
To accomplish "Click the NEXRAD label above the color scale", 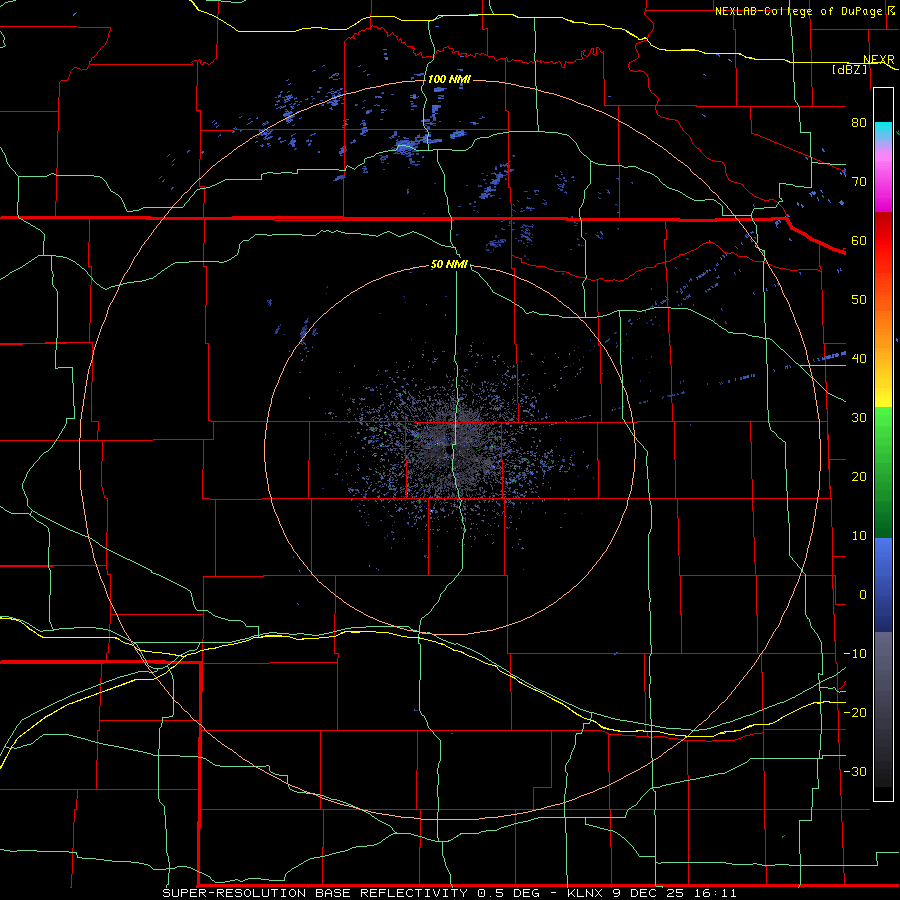I will pyautogui.click(x=878, y=60).
